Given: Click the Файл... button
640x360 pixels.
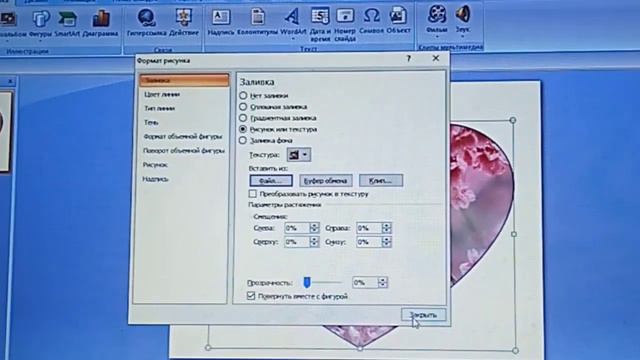Looking at the screenshot, I should click(271, 180).
